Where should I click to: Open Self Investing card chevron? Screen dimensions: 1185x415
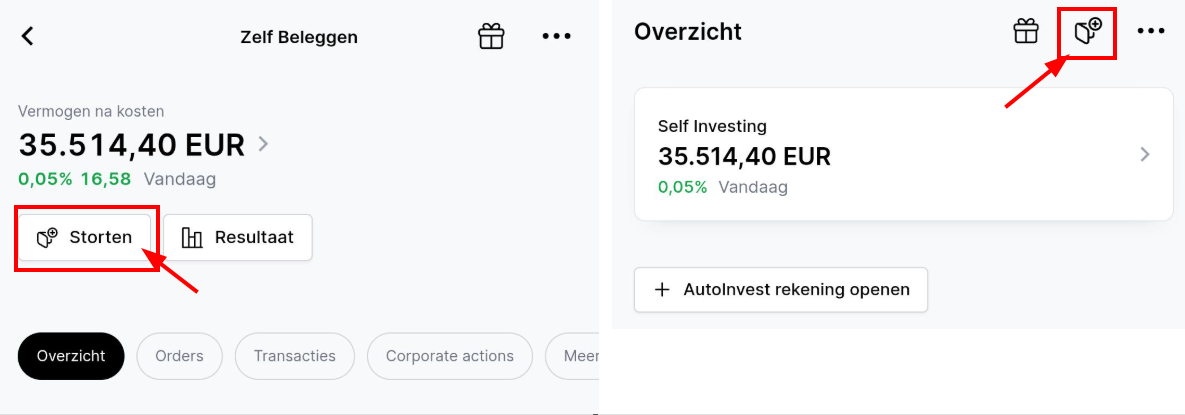1145,154
